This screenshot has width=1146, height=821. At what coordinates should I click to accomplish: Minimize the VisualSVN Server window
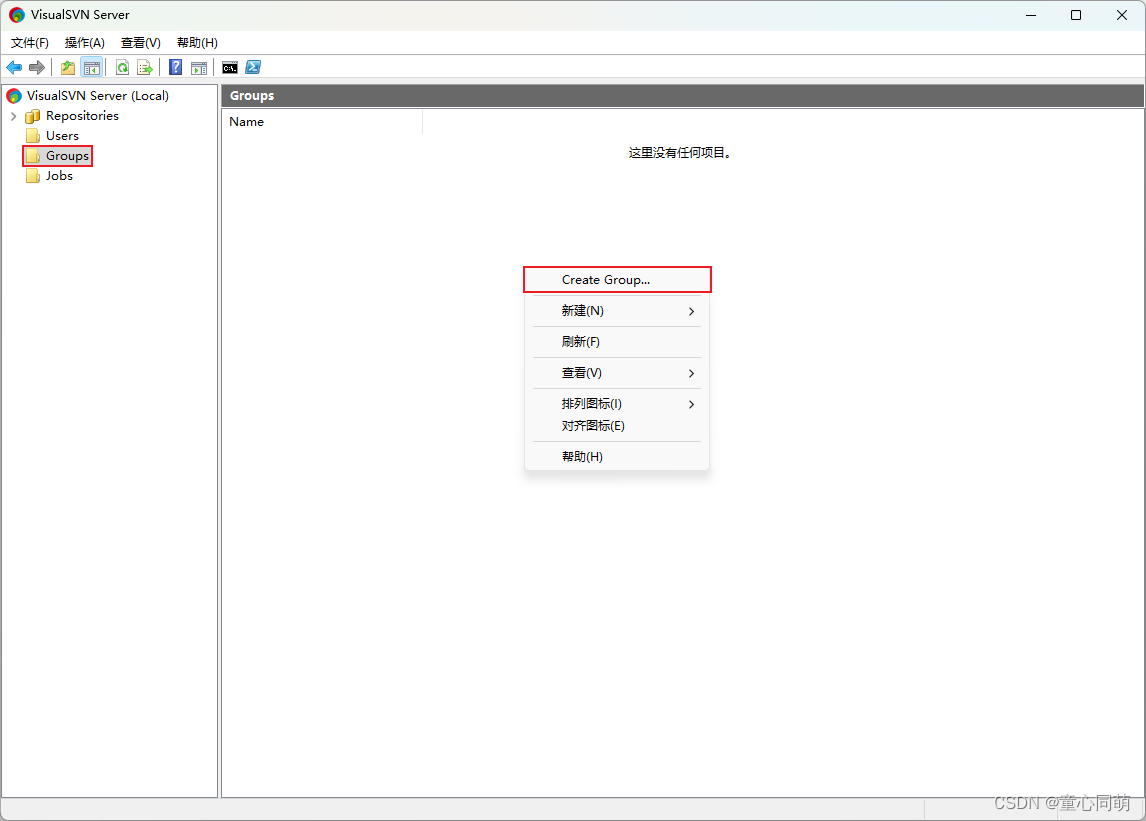1031,15
